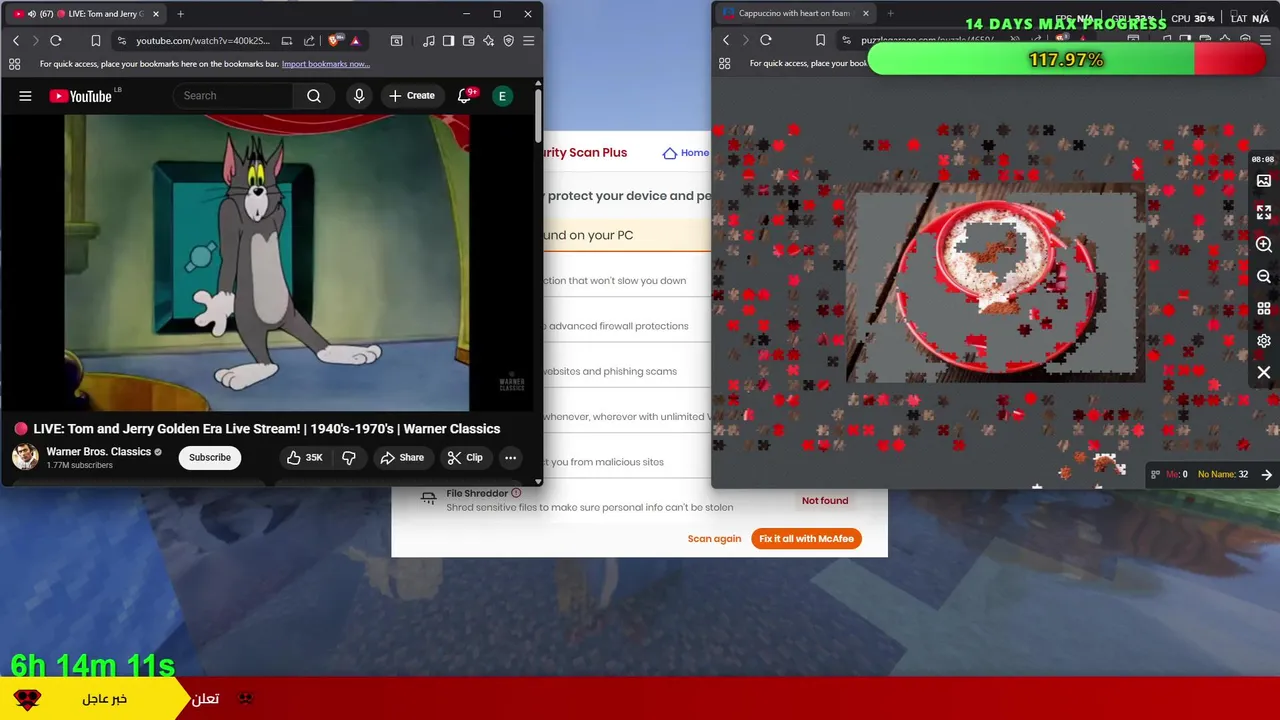1280x720 pixels.
Task: Open YouTube notifications bell
Action: coord(464,96)
